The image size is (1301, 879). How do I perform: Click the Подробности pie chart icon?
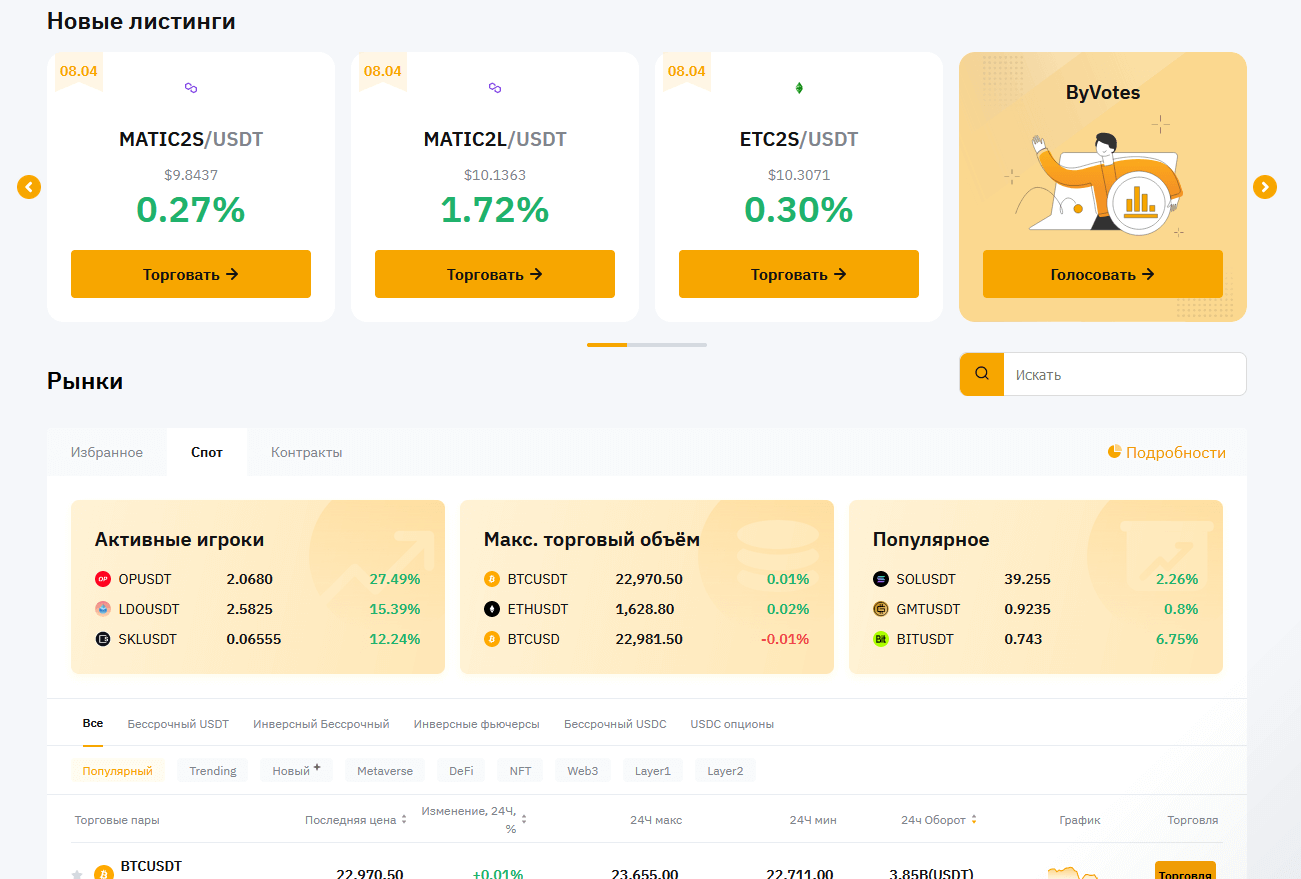pyautogui.click(x=1114, y=452)
